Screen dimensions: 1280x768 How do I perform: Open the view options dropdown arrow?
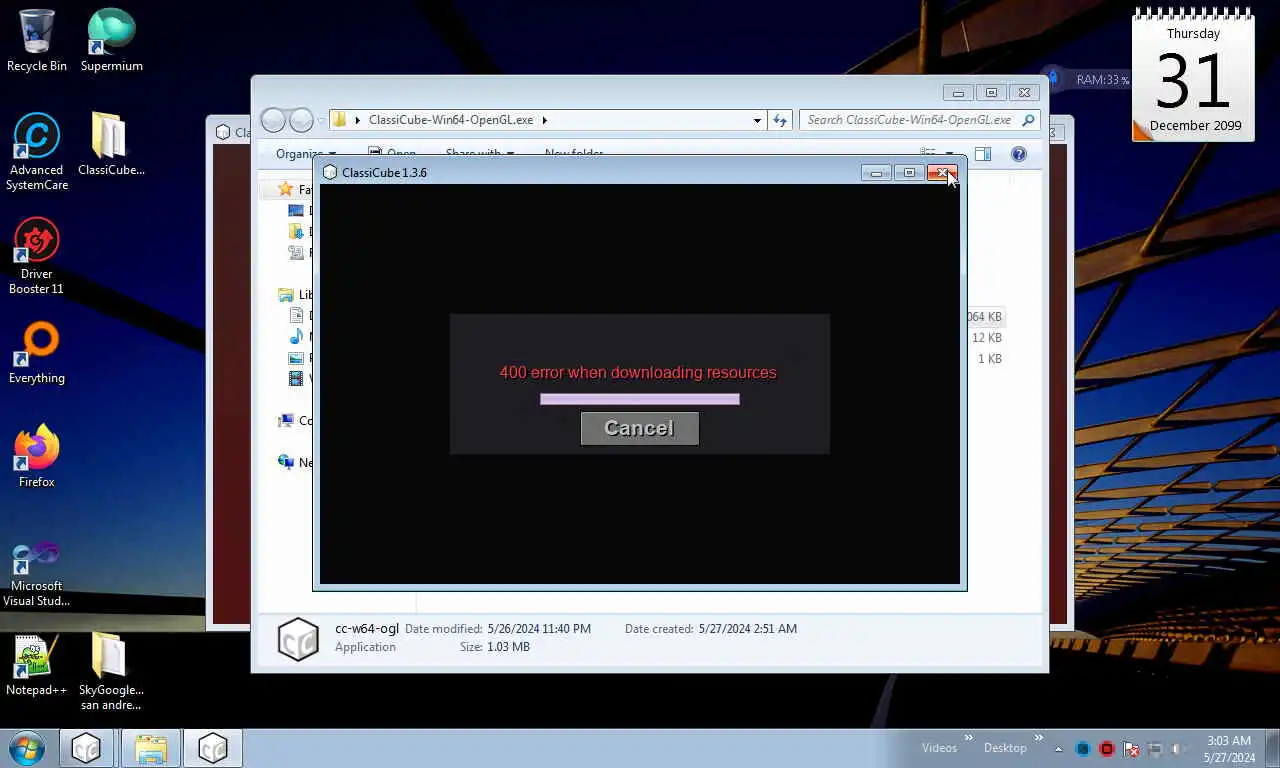pos(950,154)
